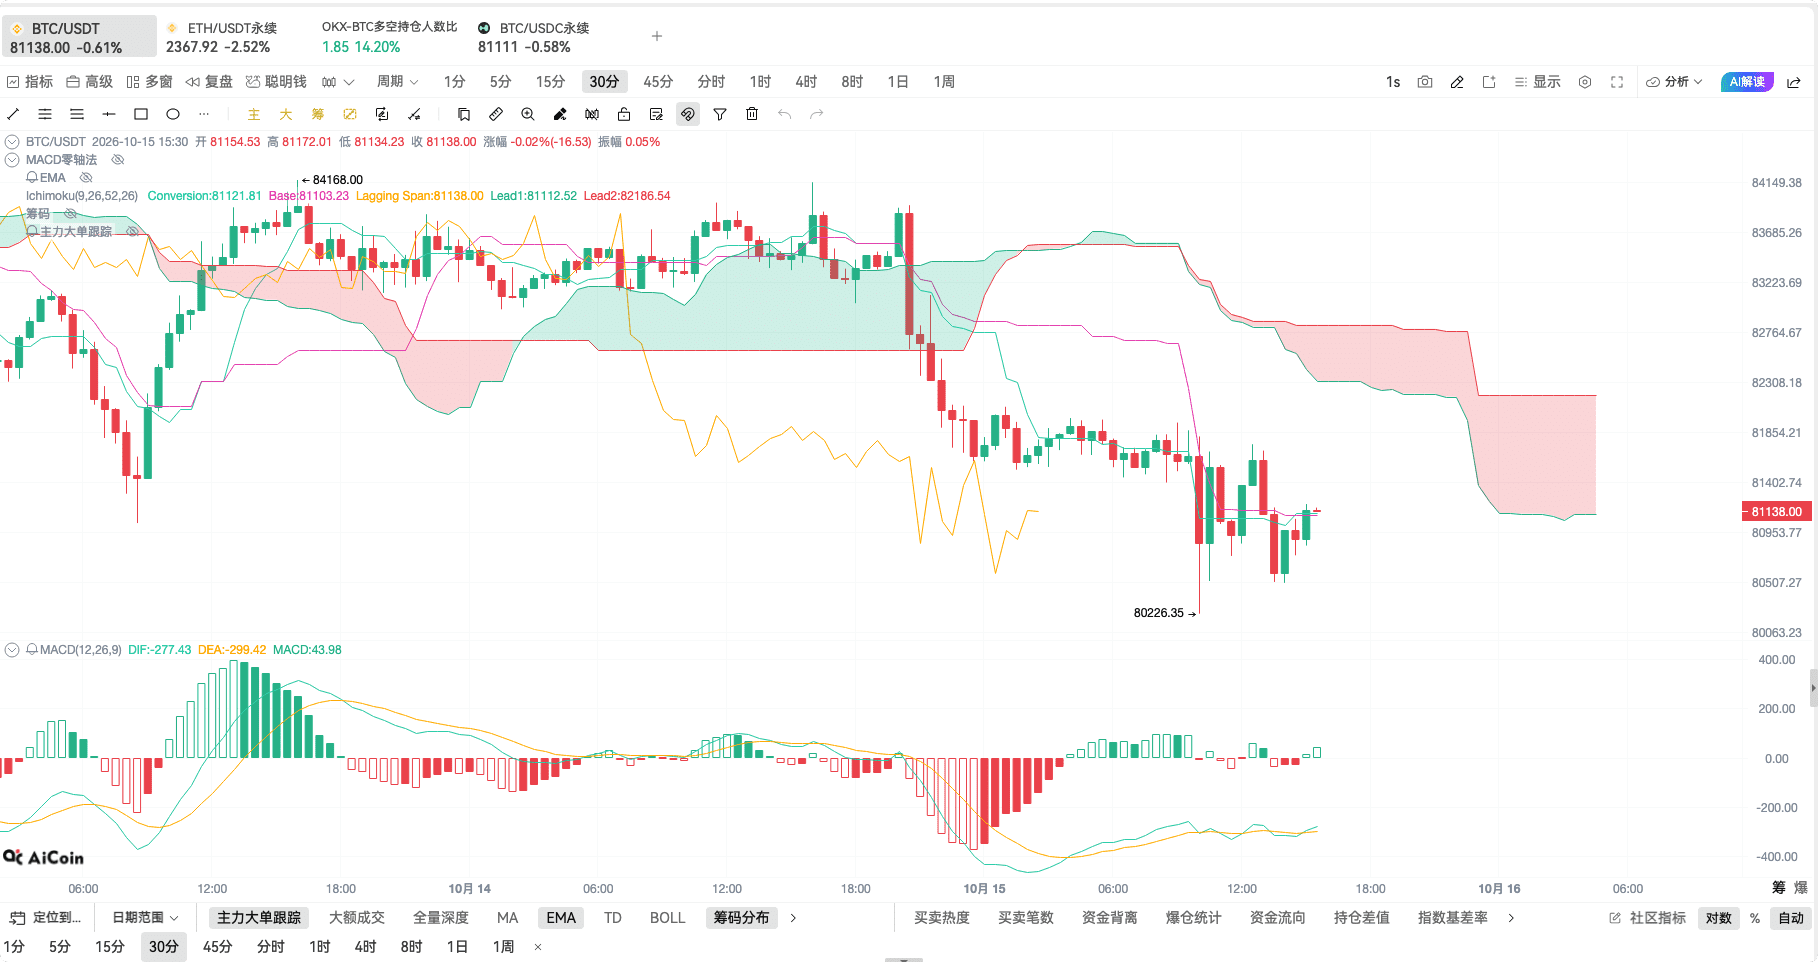This screenshot has height=962, width=1818.
Task: Expand more data tabs arrow after 指数基差率
Action: tap(1511, 918)
